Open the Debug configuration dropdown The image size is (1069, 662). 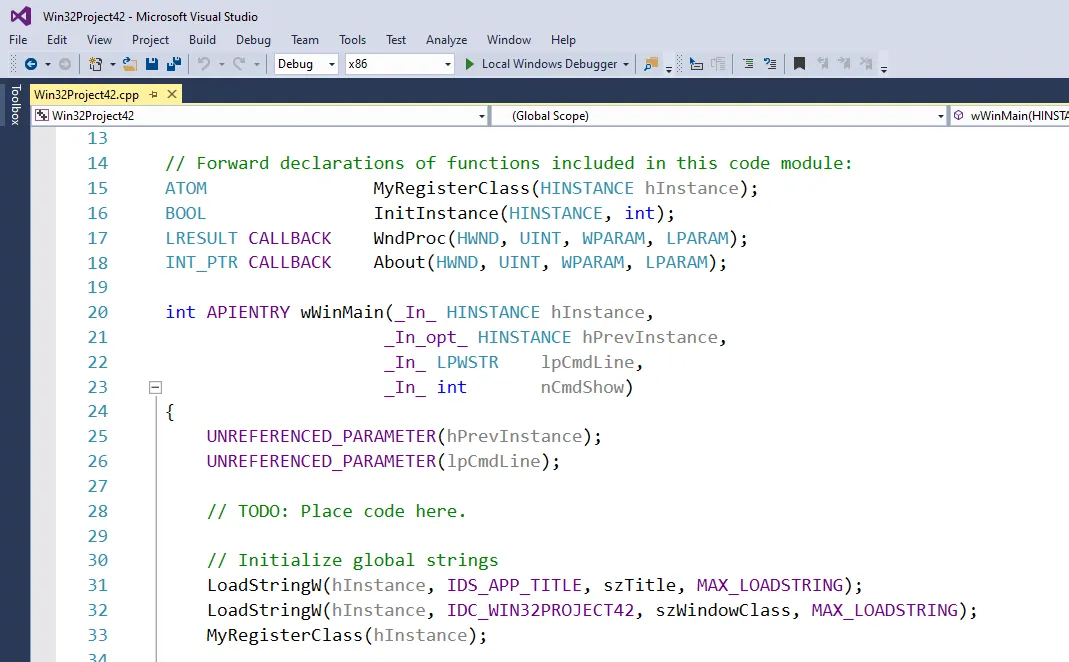coord(305,64)
